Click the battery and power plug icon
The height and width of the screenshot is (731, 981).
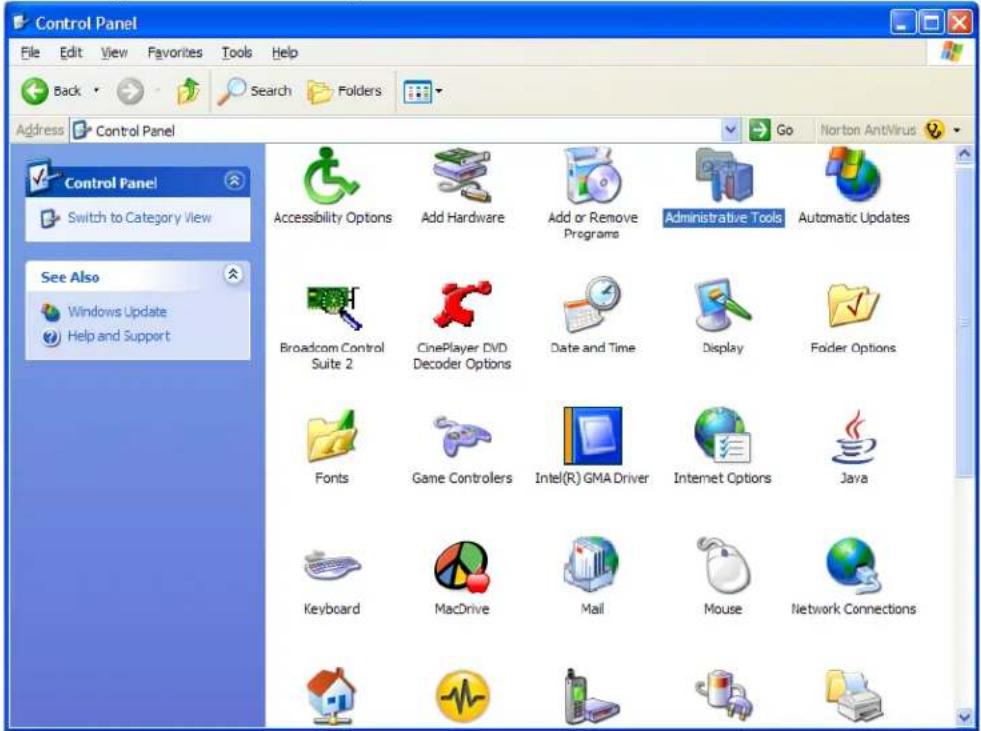(x=724, y=695)
